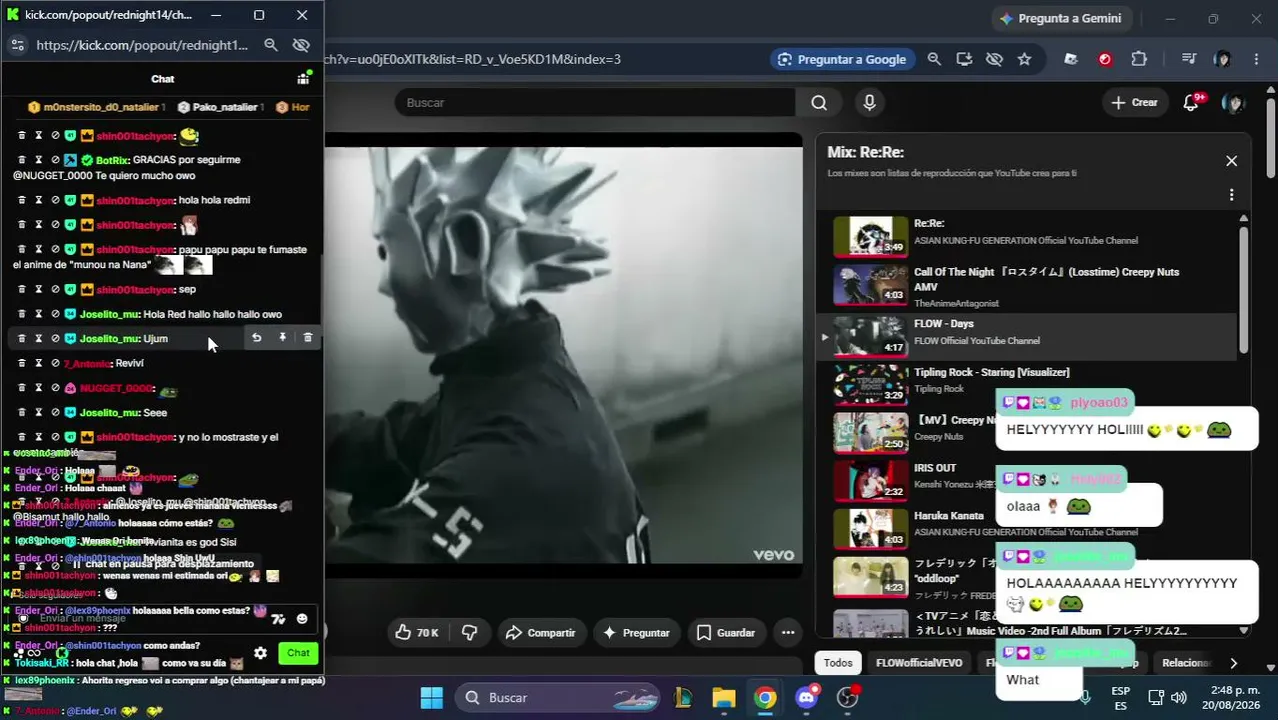Select 'FLOW - Days' in playlist
This screenshot has height=720, width=1278.
[x=1028, y=336]
